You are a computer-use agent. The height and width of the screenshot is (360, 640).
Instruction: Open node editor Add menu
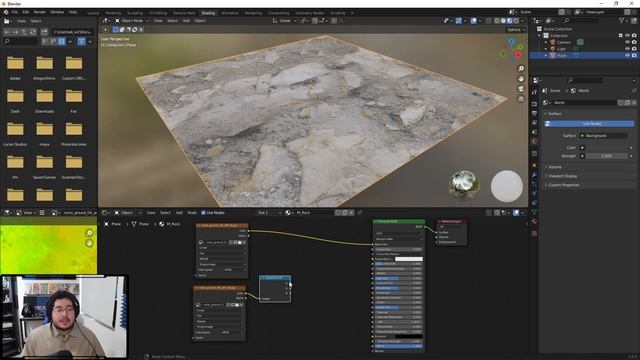click(x=179, y=213)
